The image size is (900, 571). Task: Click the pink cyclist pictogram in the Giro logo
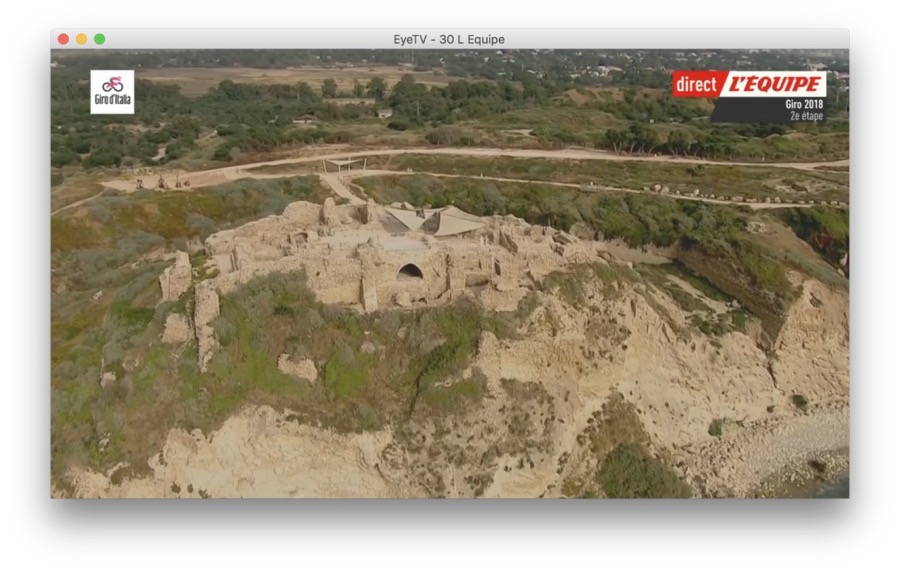pos(112,84)
